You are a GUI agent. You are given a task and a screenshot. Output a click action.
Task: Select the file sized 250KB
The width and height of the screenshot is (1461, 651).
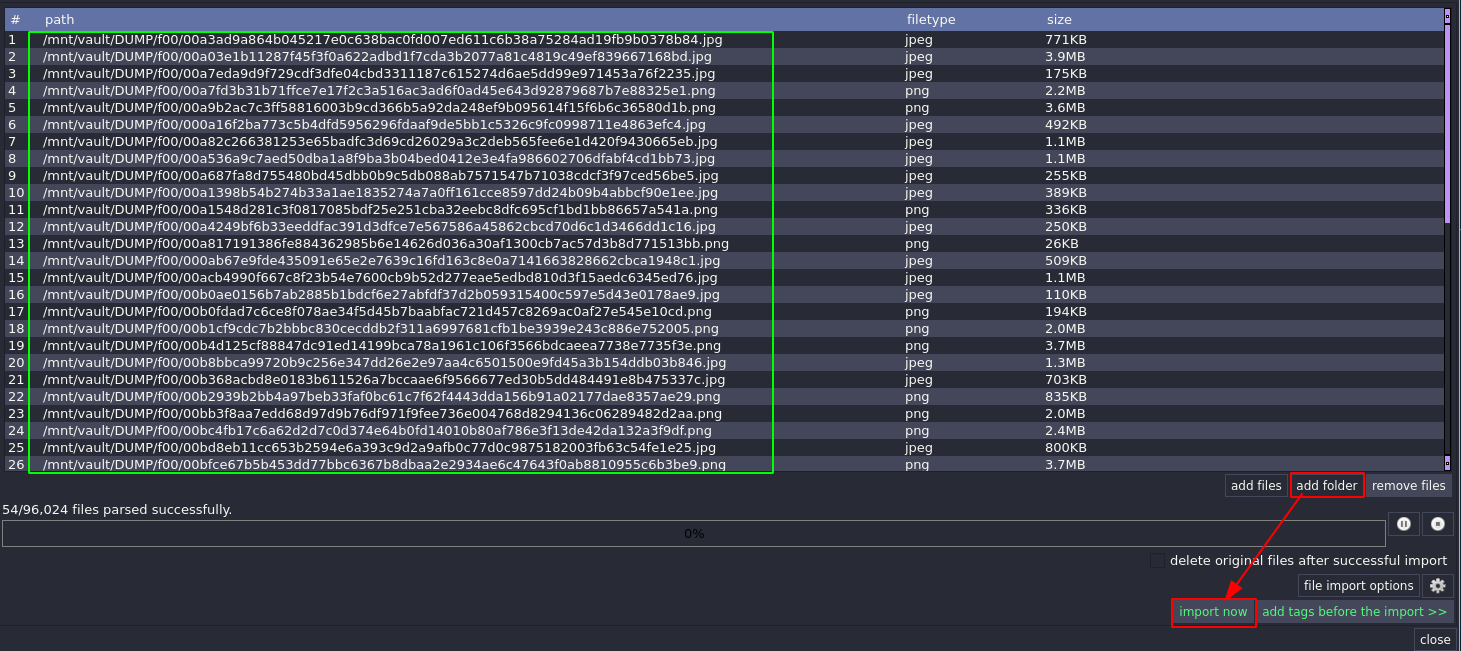pyautogui.click(x=723, y=227)
